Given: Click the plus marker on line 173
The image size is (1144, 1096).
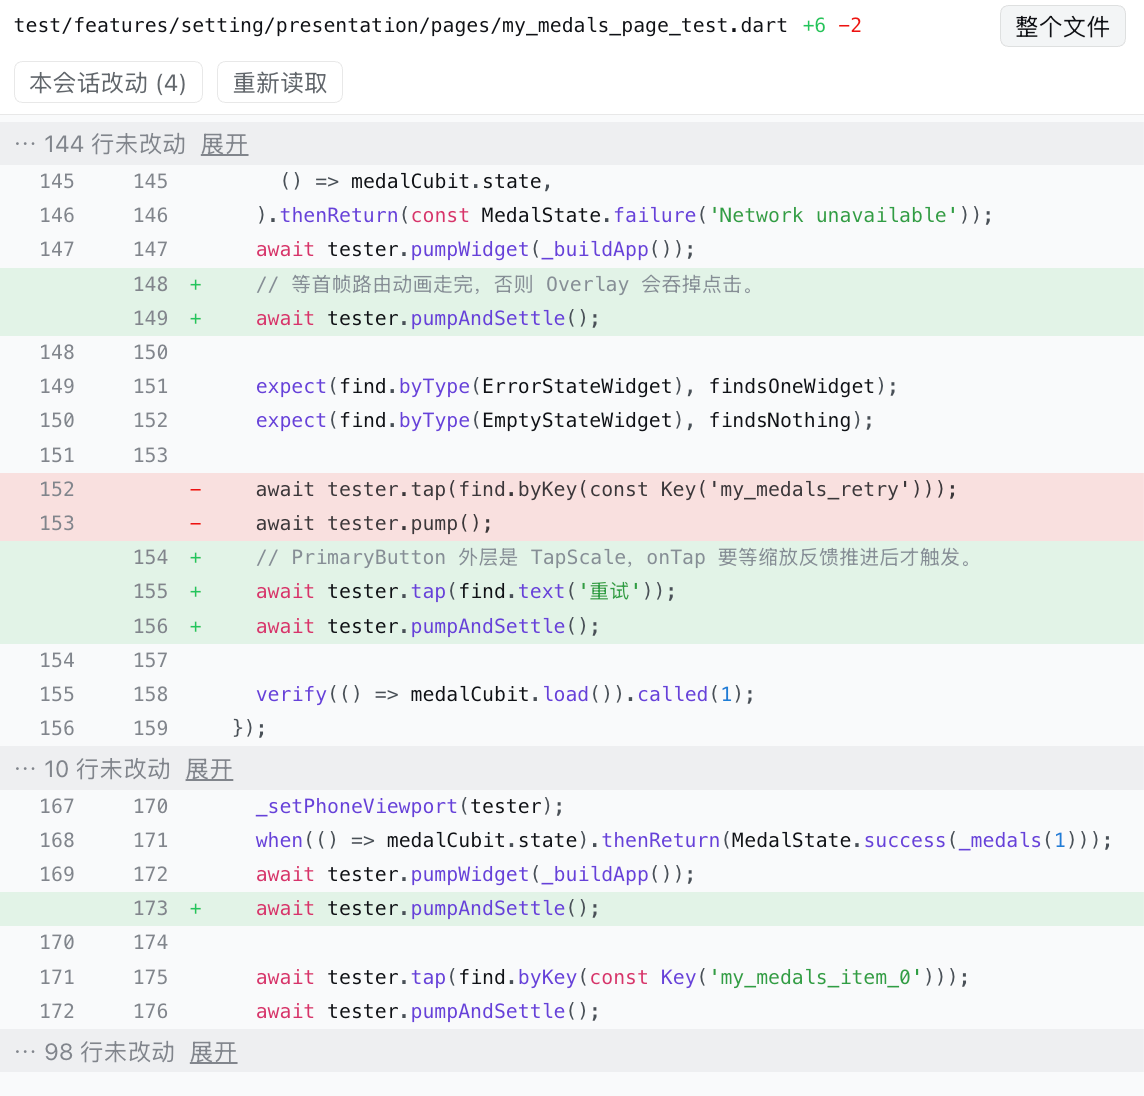Looking at the screenshot, I should [x=196, y=908].
